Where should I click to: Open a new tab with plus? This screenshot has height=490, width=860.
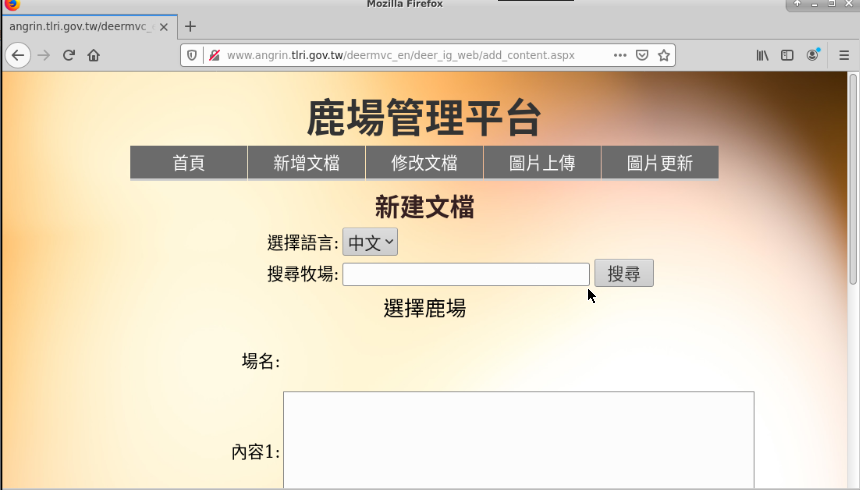pos(190,26)
